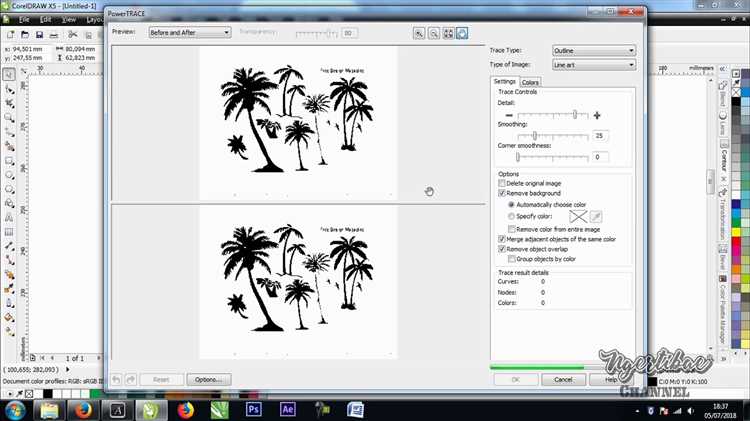The height and width of the screenshot is (421, 750).
Task: Open Adobe Photoshop from the taskbar
Action: tap(254, 410)
